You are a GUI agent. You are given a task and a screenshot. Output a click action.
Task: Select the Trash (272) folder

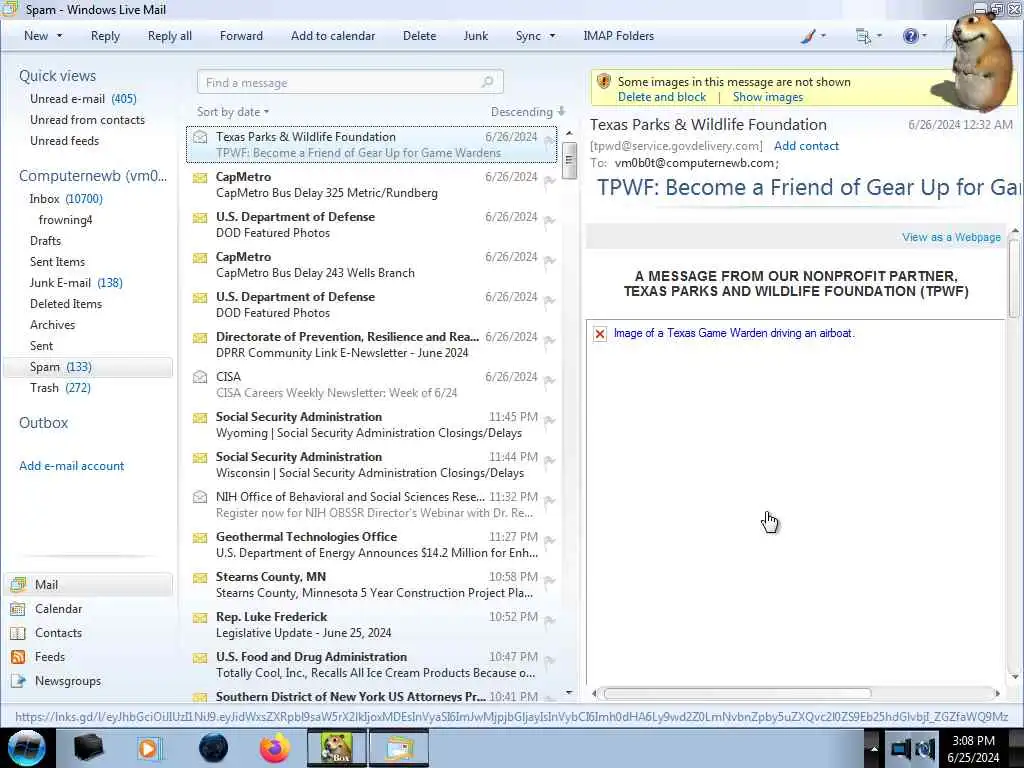click(60, 388)
